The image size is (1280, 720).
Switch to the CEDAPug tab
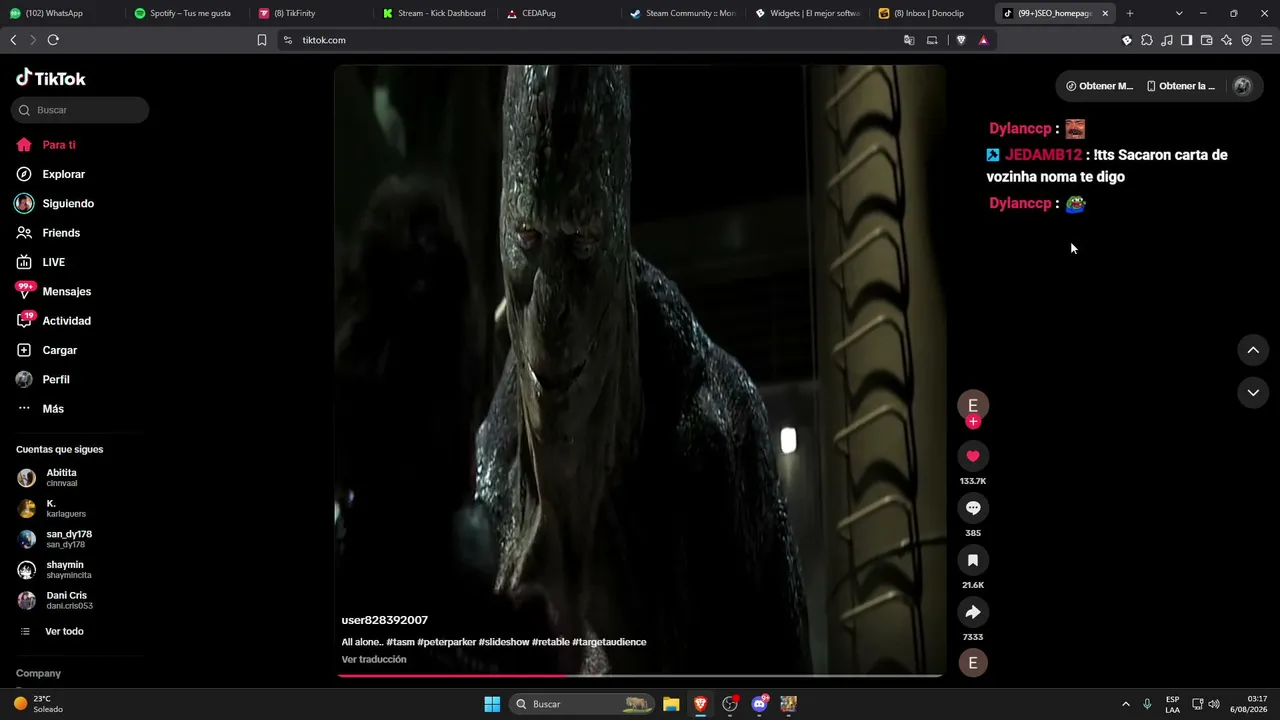tap(558, 13)
